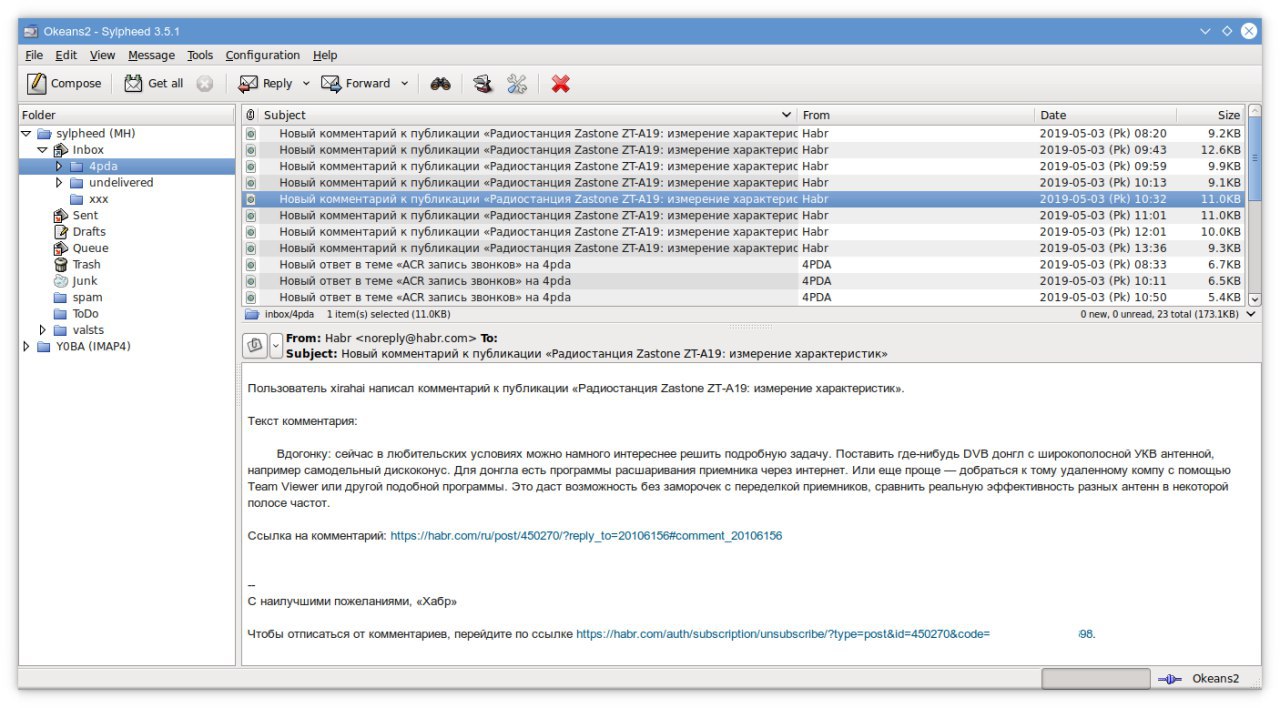Click the undelivered folder icon
This screenshot has height=708, width=1280.
77,183
